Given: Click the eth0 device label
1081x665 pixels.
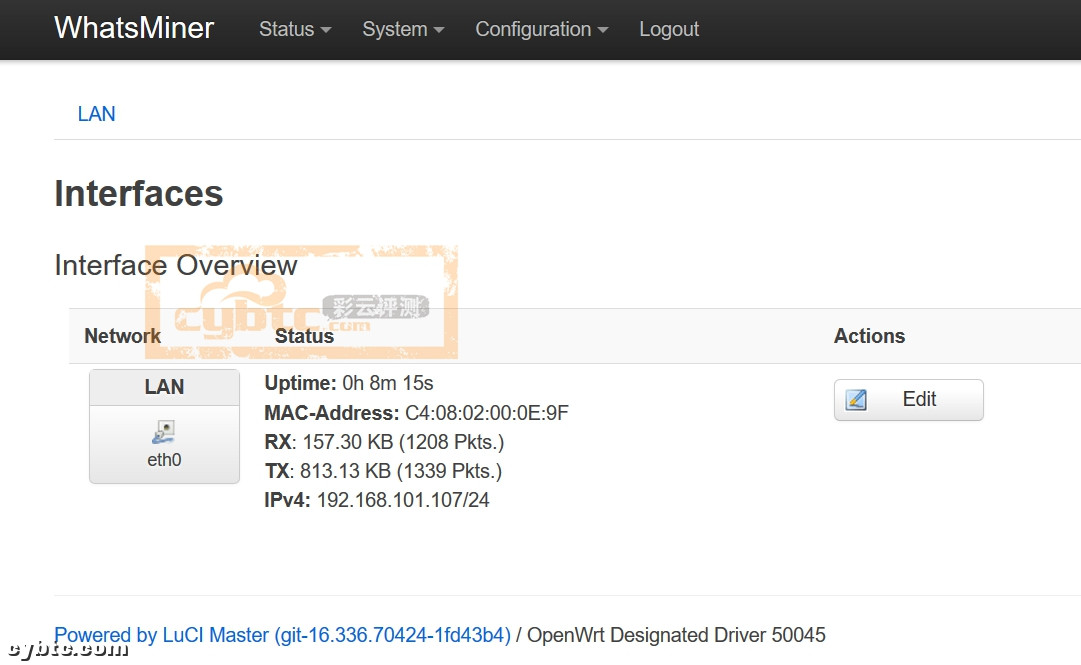Looking at the screenshot, I should [x=164, y=460].
